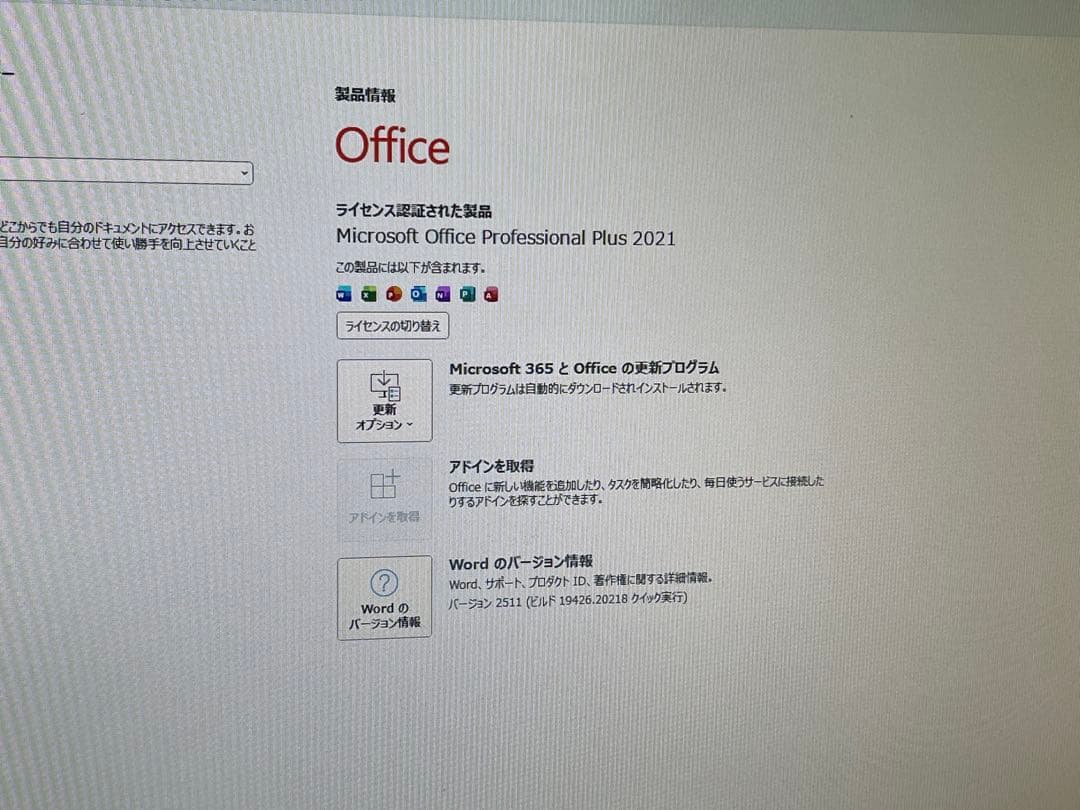Click the dash control at the top-left corner
Image resolution: width=1080 pixels, height=810 pixels.
(8, 75)
